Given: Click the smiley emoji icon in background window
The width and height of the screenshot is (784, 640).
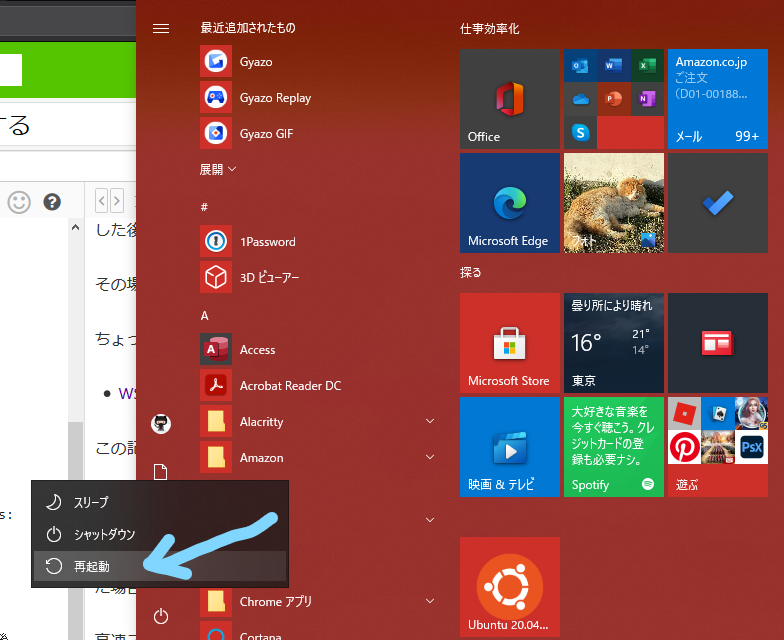Looking at the screenshot, I should point(19,202).
